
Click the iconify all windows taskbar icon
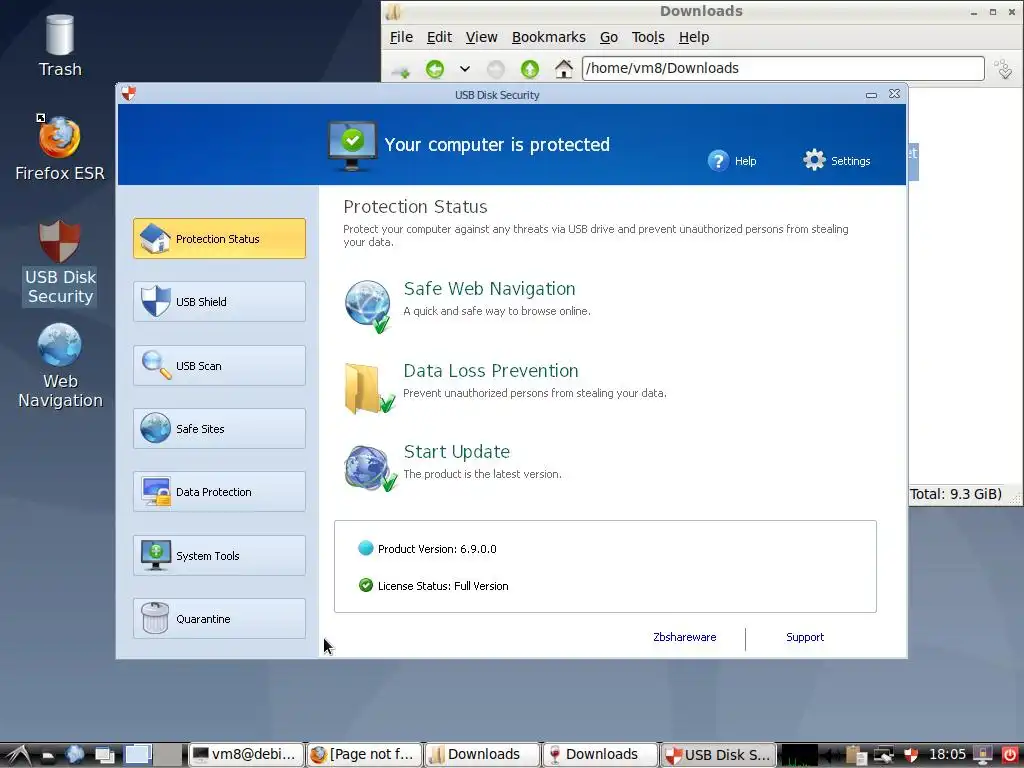pos(104,755)
